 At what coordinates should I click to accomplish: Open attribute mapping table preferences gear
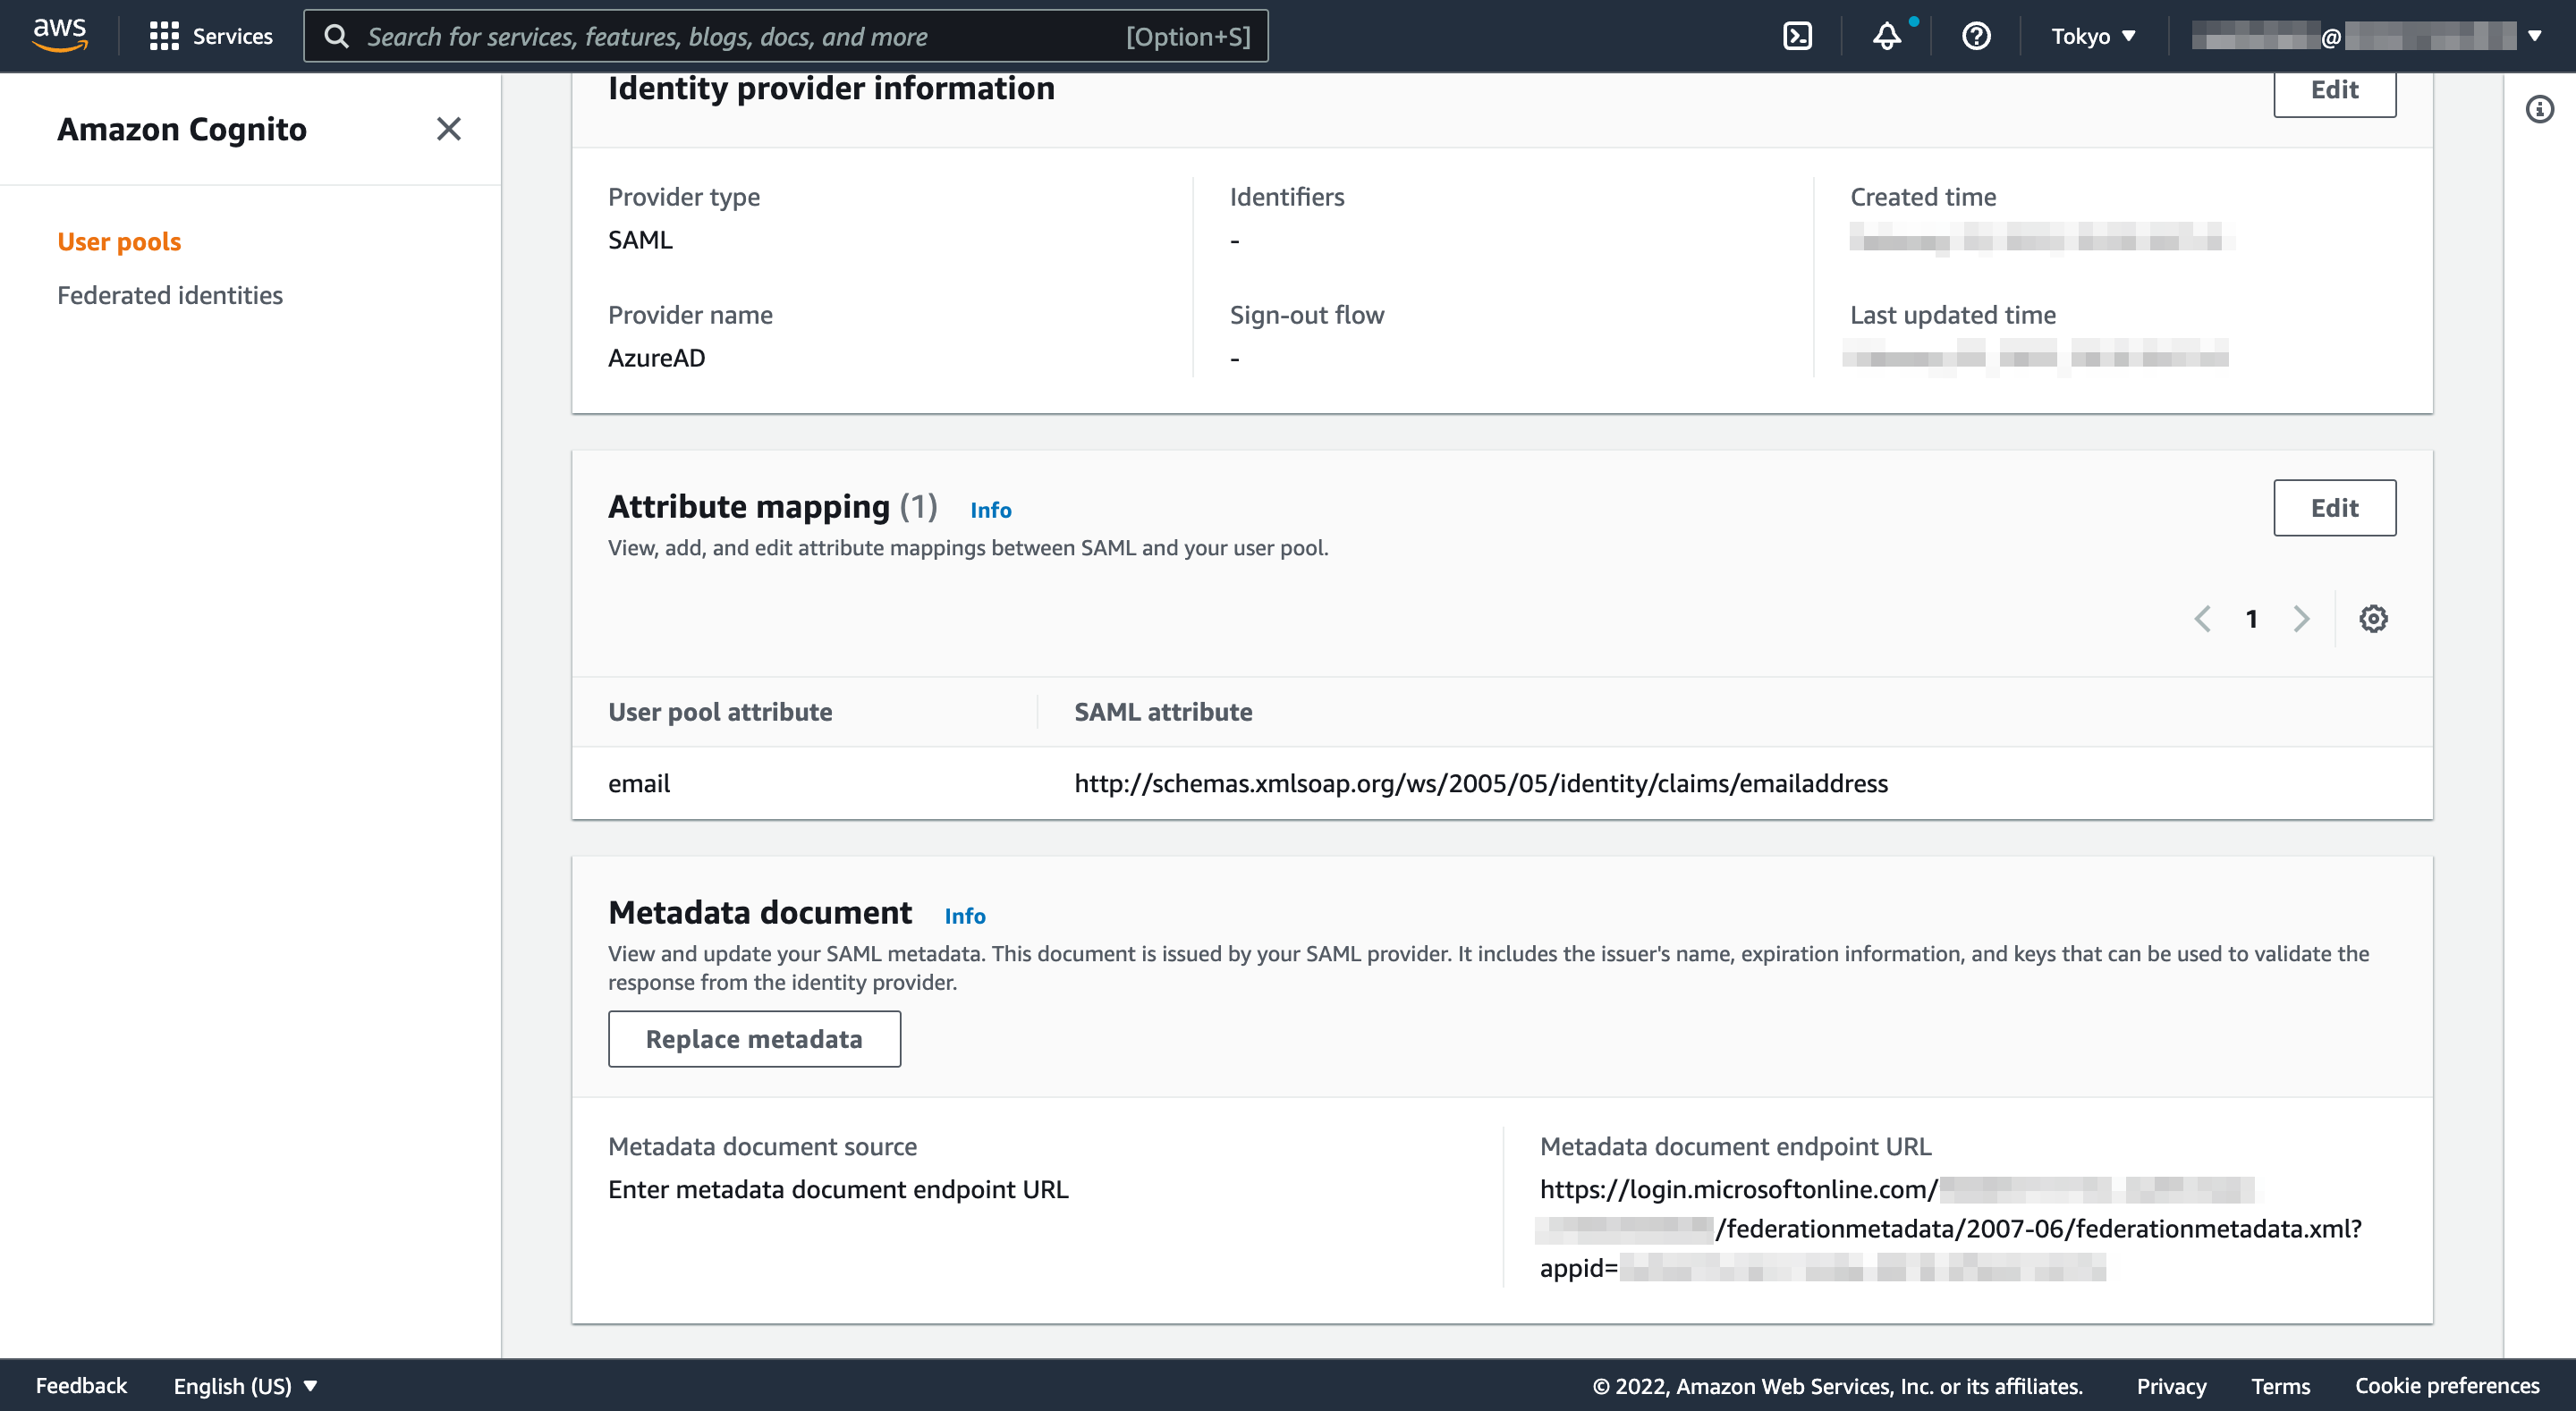[x=2373, y=618]
